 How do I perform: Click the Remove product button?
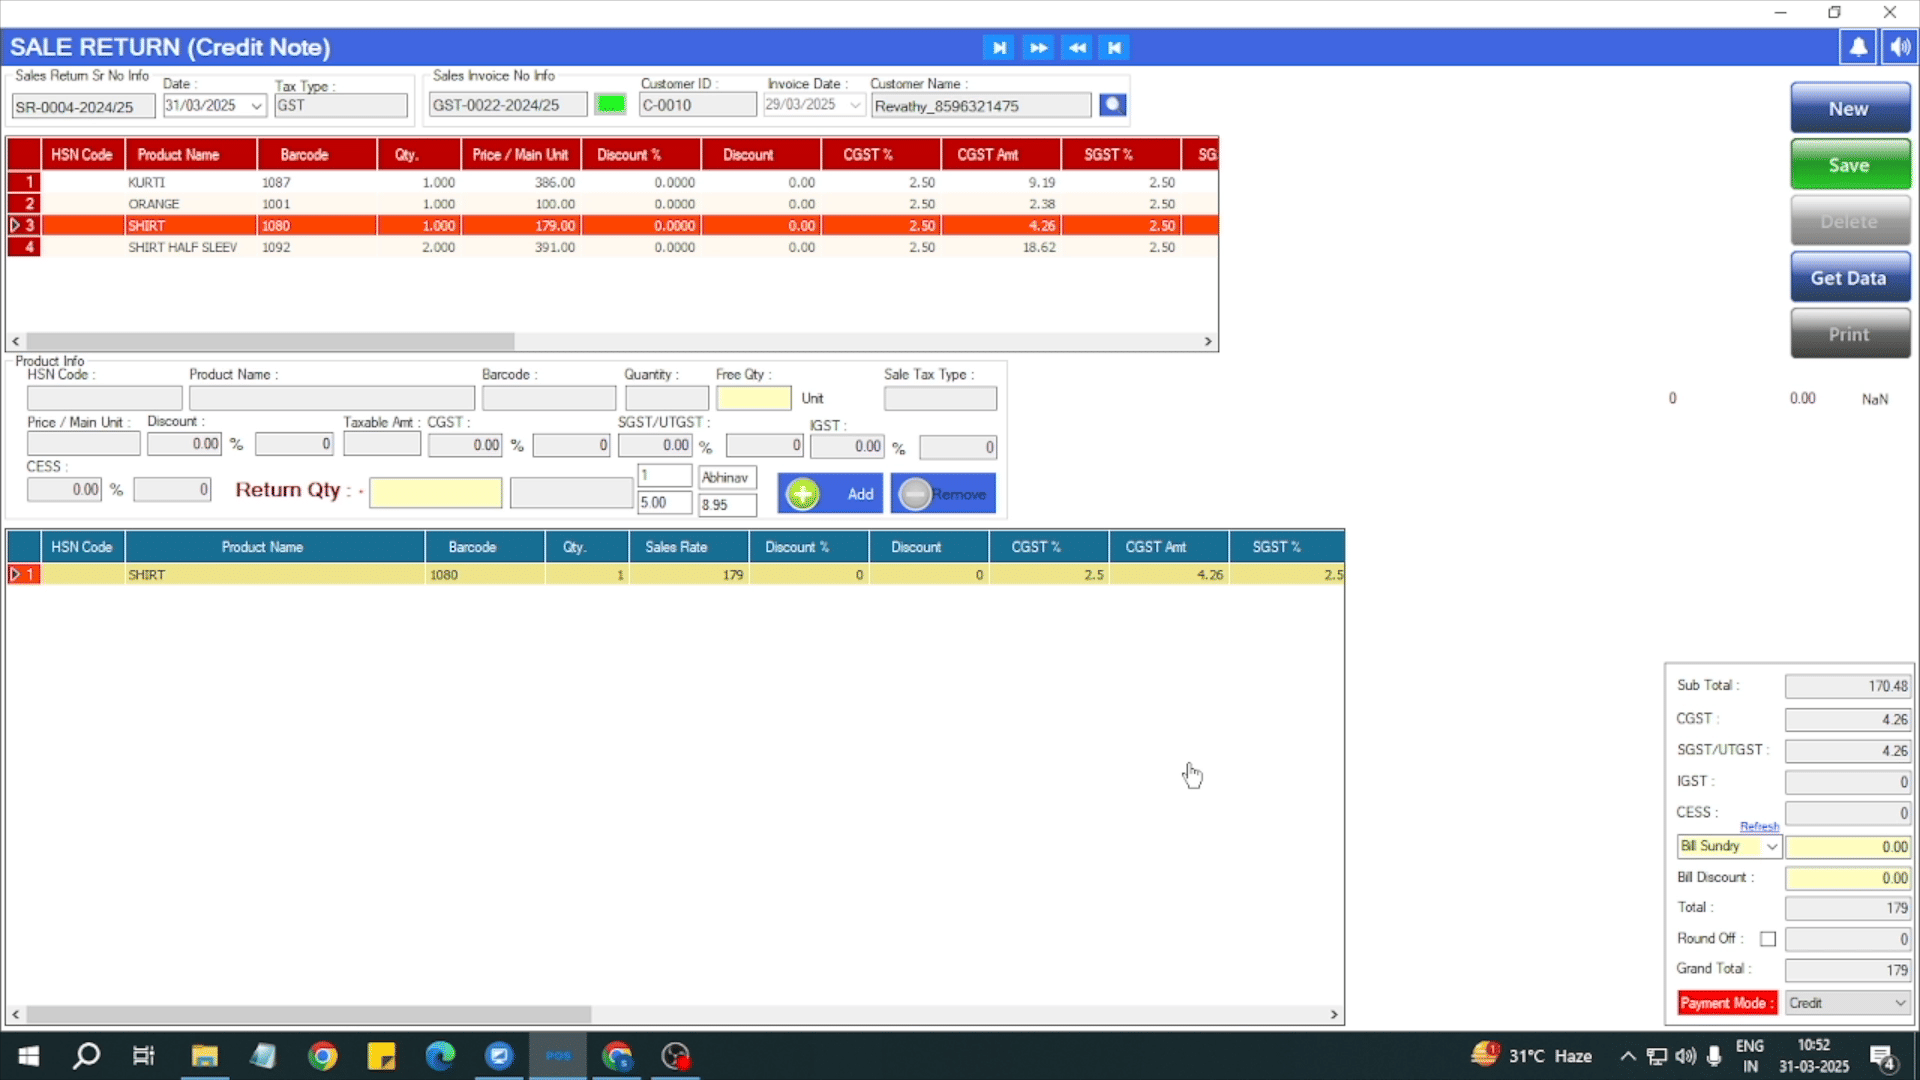[x=943, y=494]
